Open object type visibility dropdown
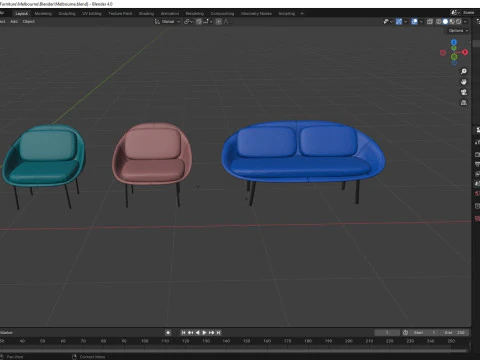 click(388, 22)
